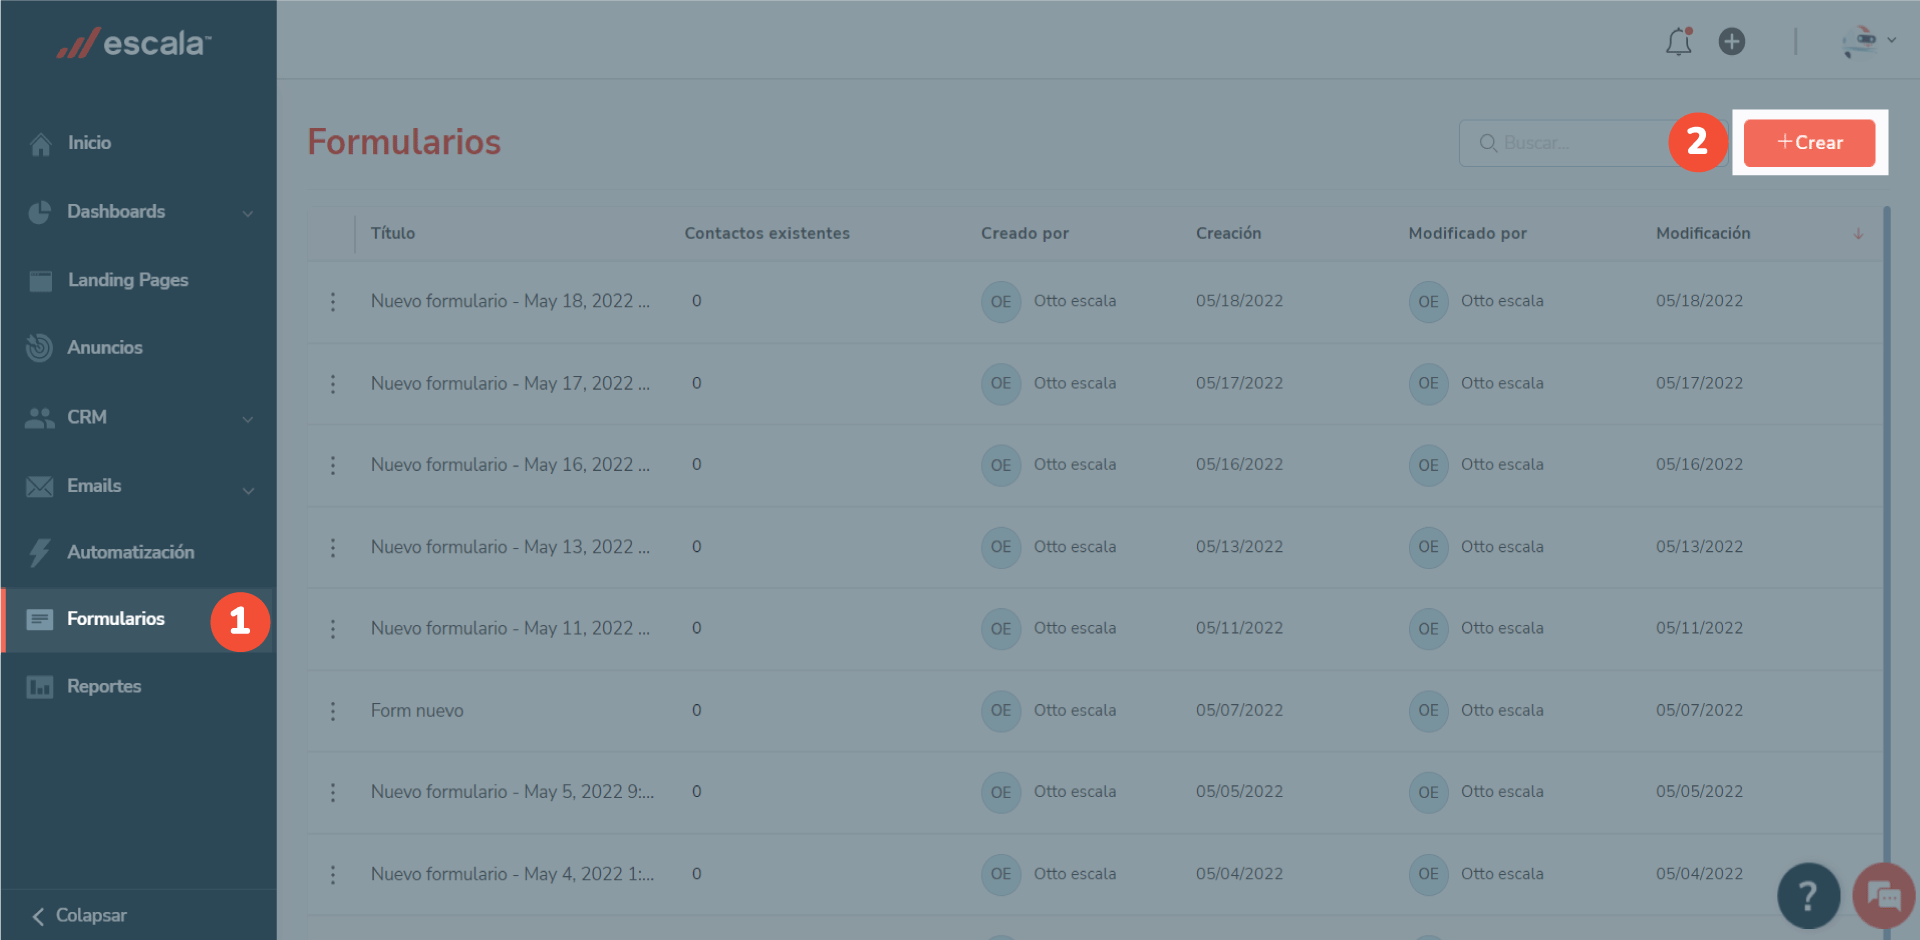Open the help question mark bubble
This screenshot has width=1920, height=940.
point(1808,895)
